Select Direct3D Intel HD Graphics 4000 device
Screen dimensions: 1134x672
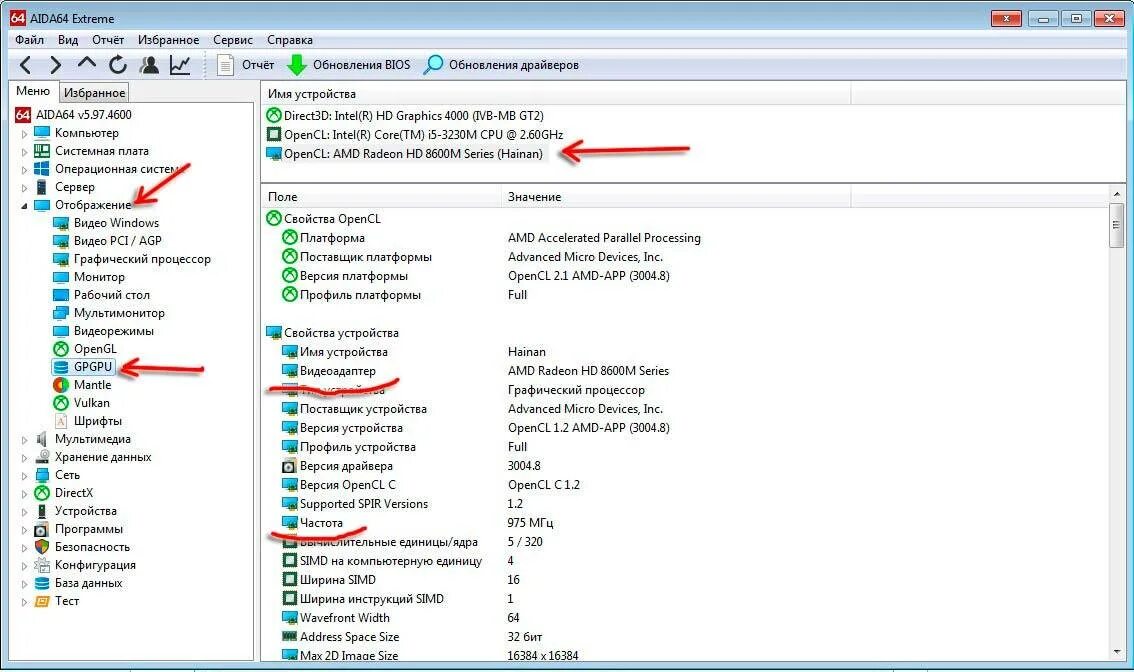click(405, 116)
